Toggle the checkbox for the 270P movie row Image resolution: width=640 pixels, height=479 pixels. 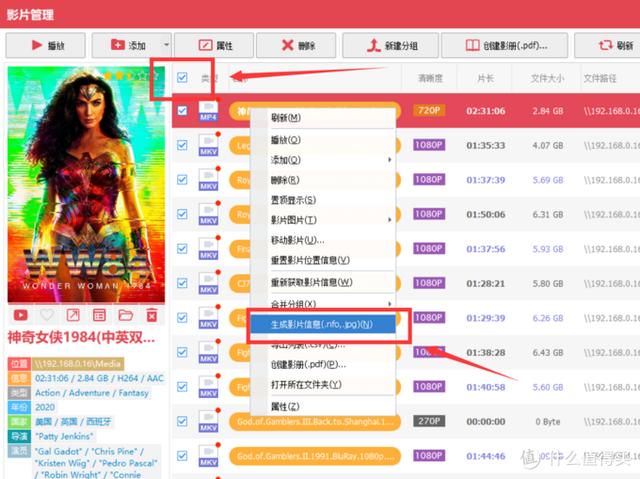(182, 421)
